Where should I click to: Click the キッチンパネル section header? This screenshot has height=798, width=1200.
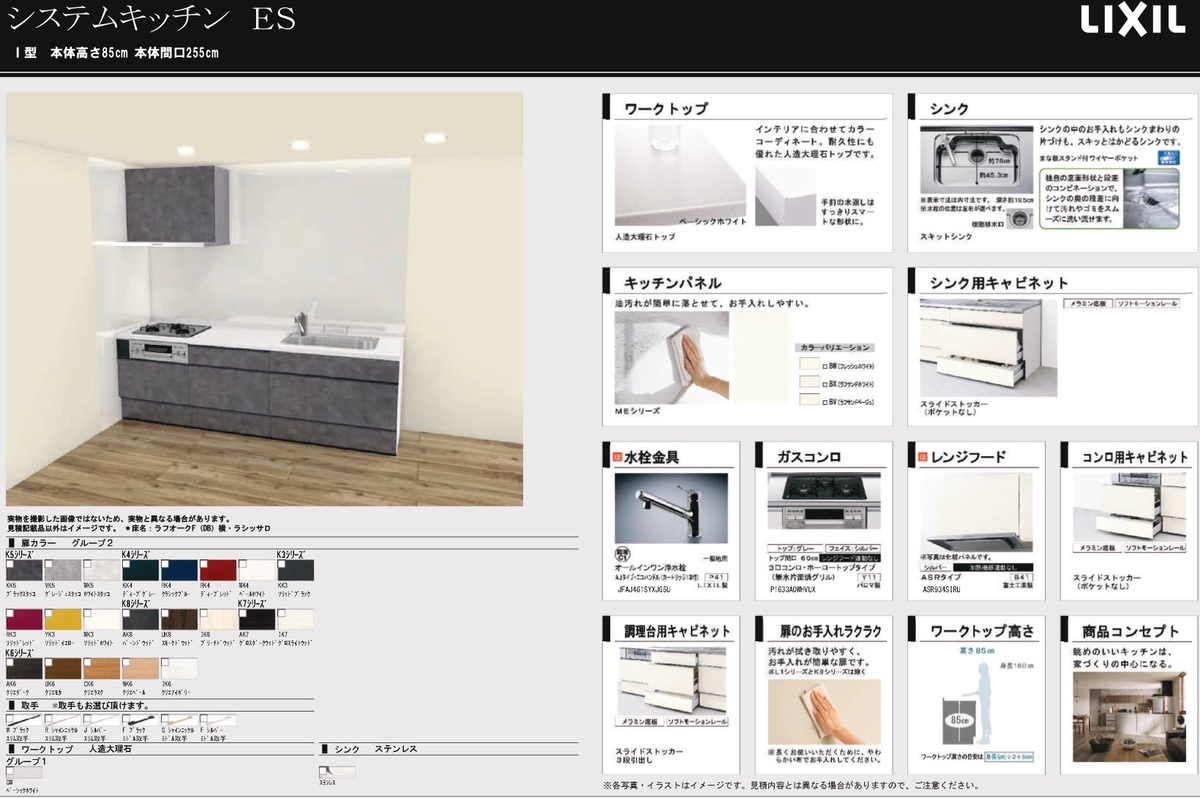pos(672,283)
